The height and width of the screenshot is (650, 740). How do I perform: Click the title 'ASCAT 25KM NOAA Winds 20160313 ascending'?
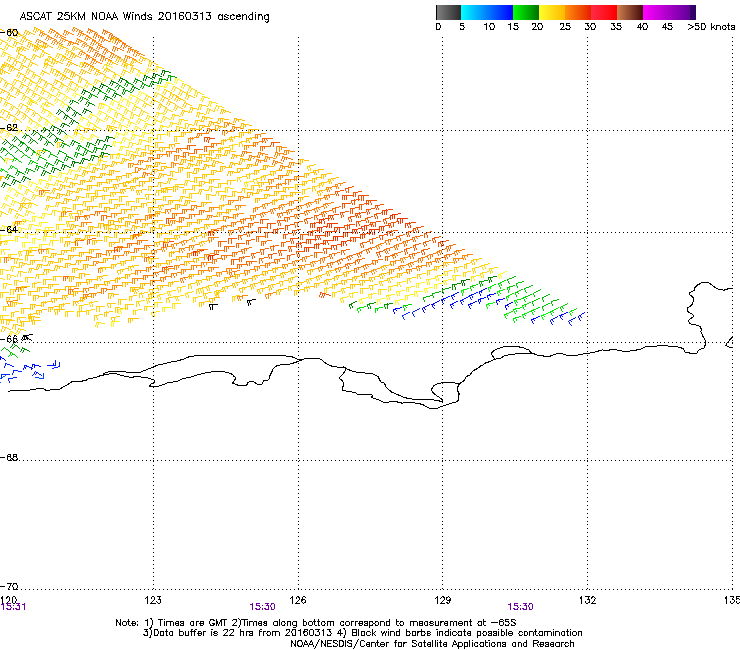144,17
